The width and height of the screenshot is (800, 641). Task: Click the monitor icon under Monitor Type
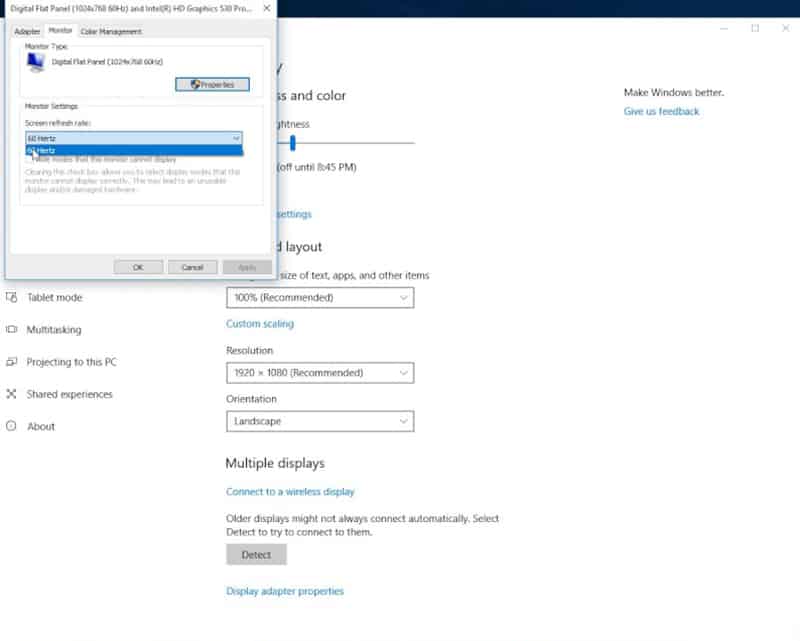pos(36,63)
